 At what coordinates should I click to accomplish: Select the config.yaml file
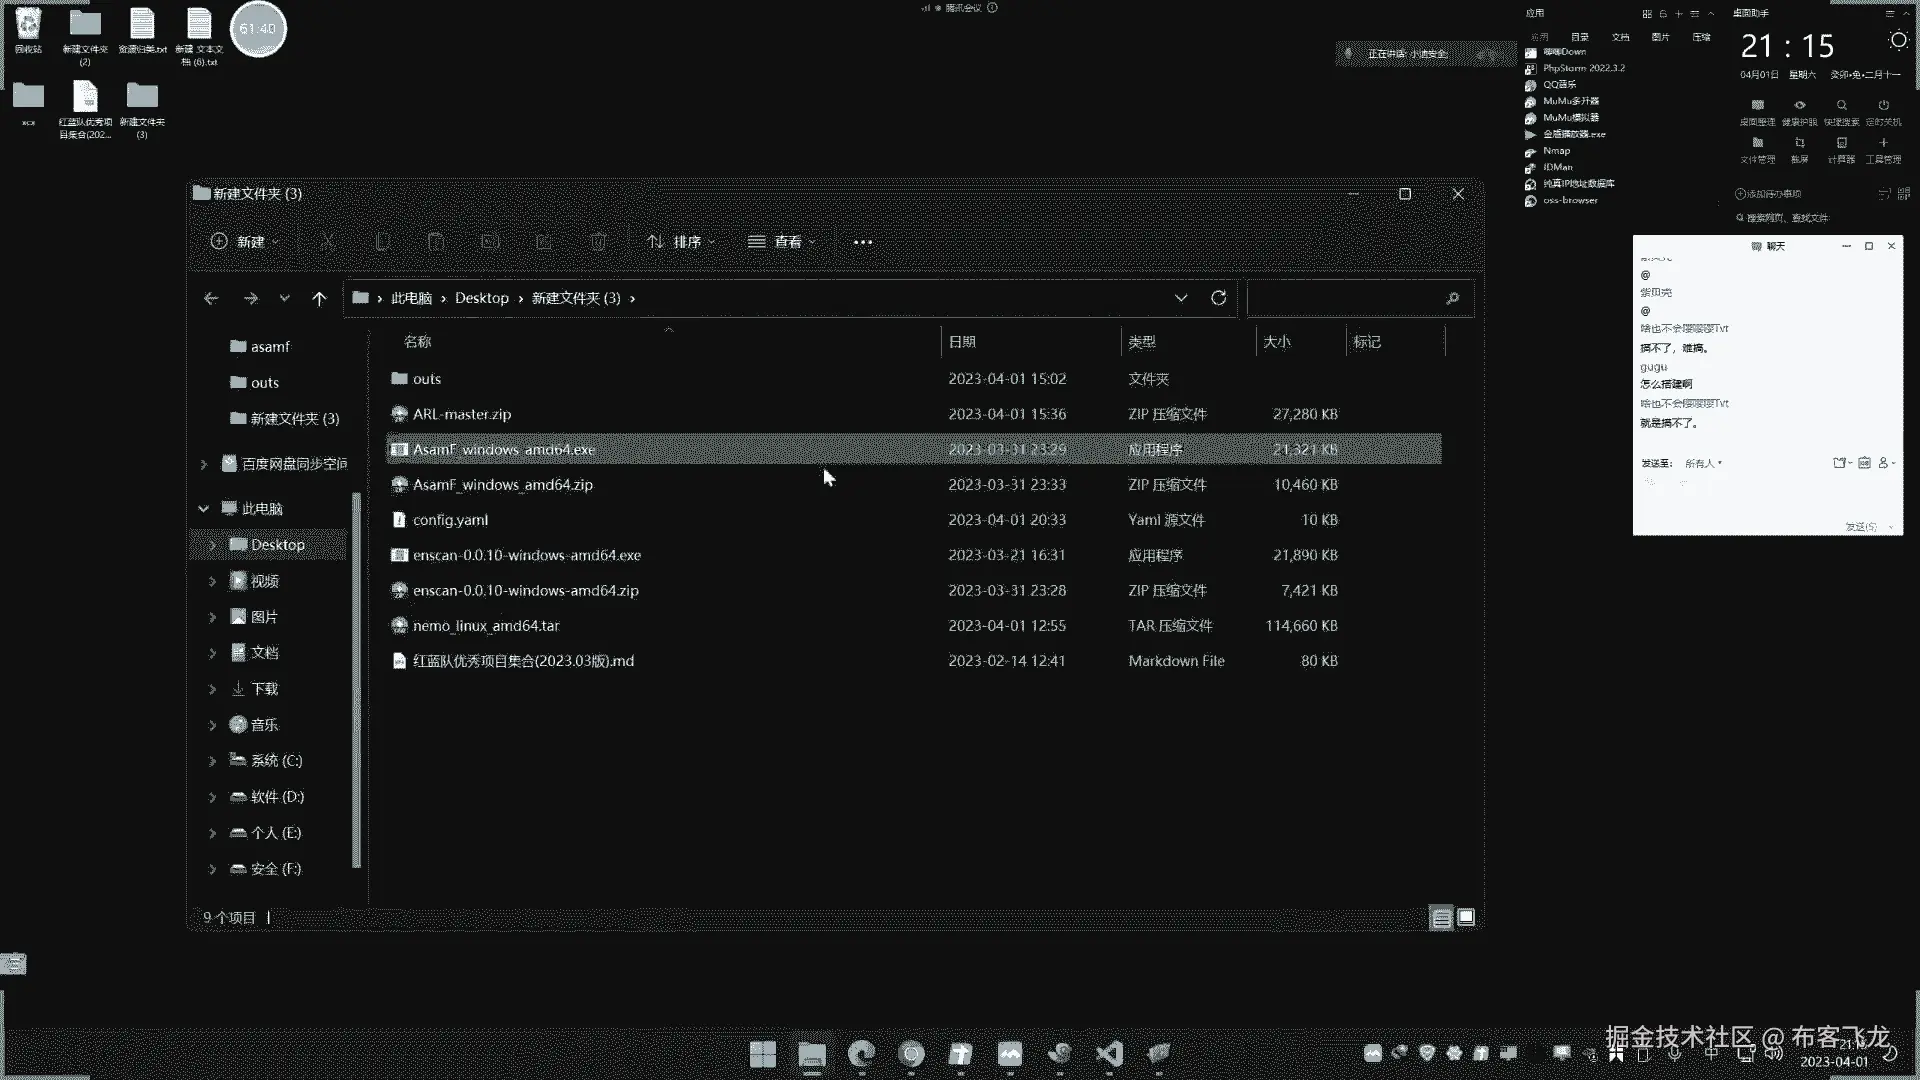click(450, 520)
